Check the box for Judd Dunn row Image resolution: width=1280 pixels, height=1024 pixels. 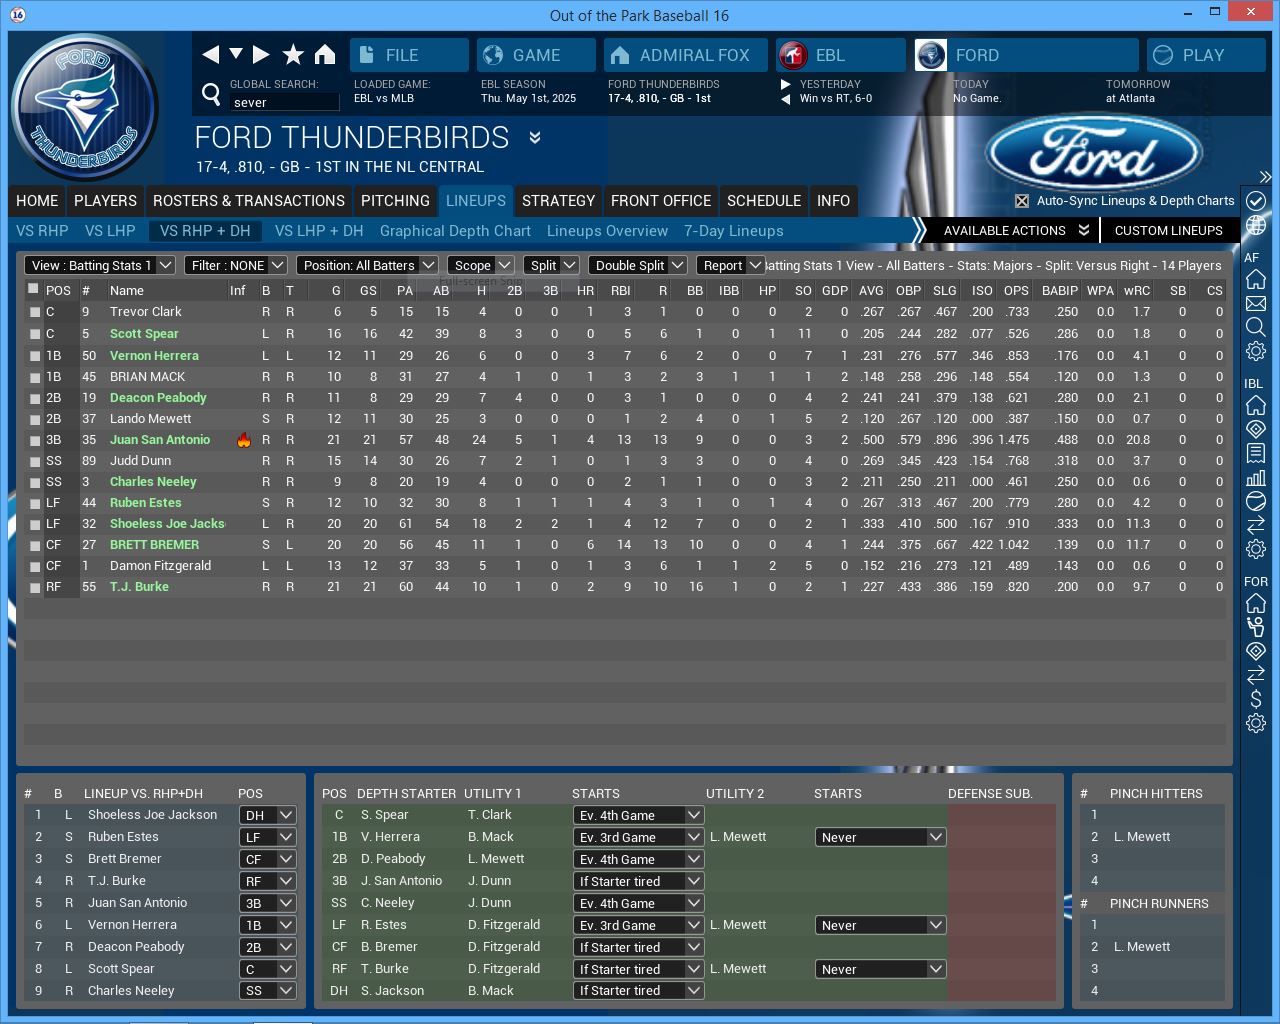[34, 461]
